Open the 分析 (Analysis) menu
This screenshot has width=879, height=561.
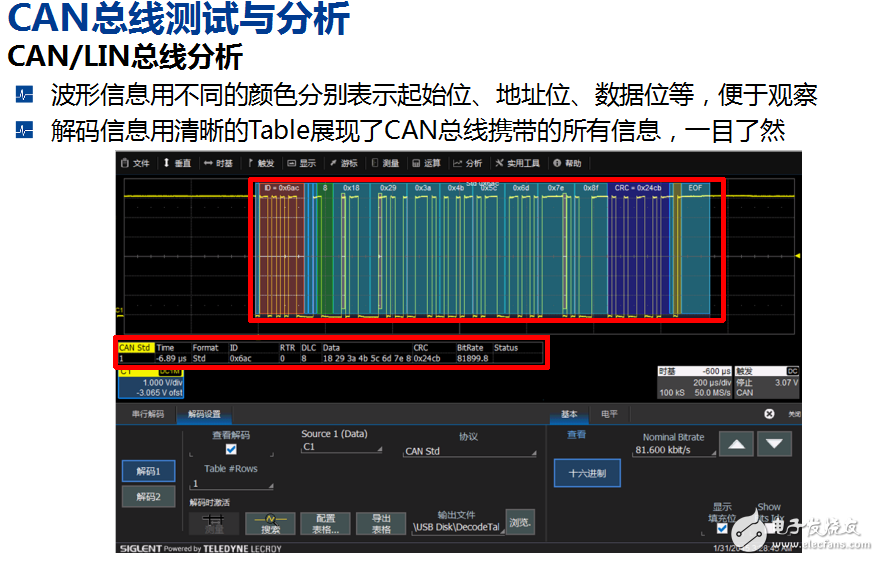(x=468, y=163)
